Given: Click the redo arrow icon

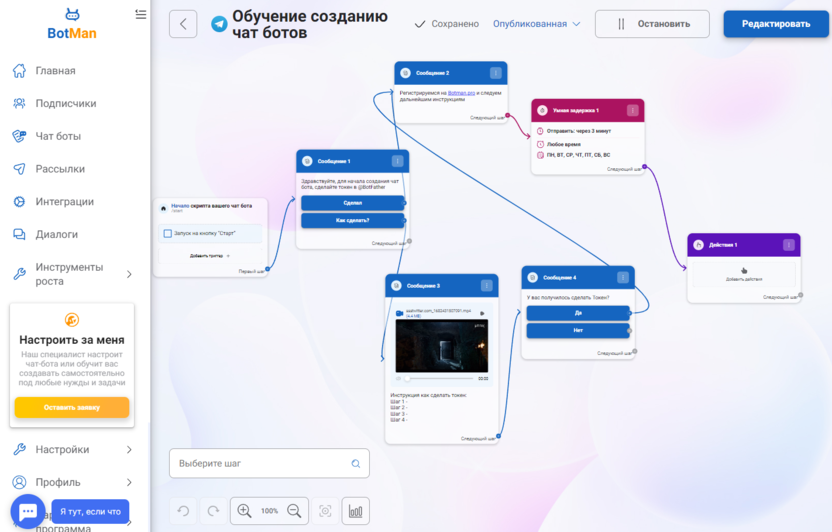Looking at the screenshot, I should [x=213, y=511].
